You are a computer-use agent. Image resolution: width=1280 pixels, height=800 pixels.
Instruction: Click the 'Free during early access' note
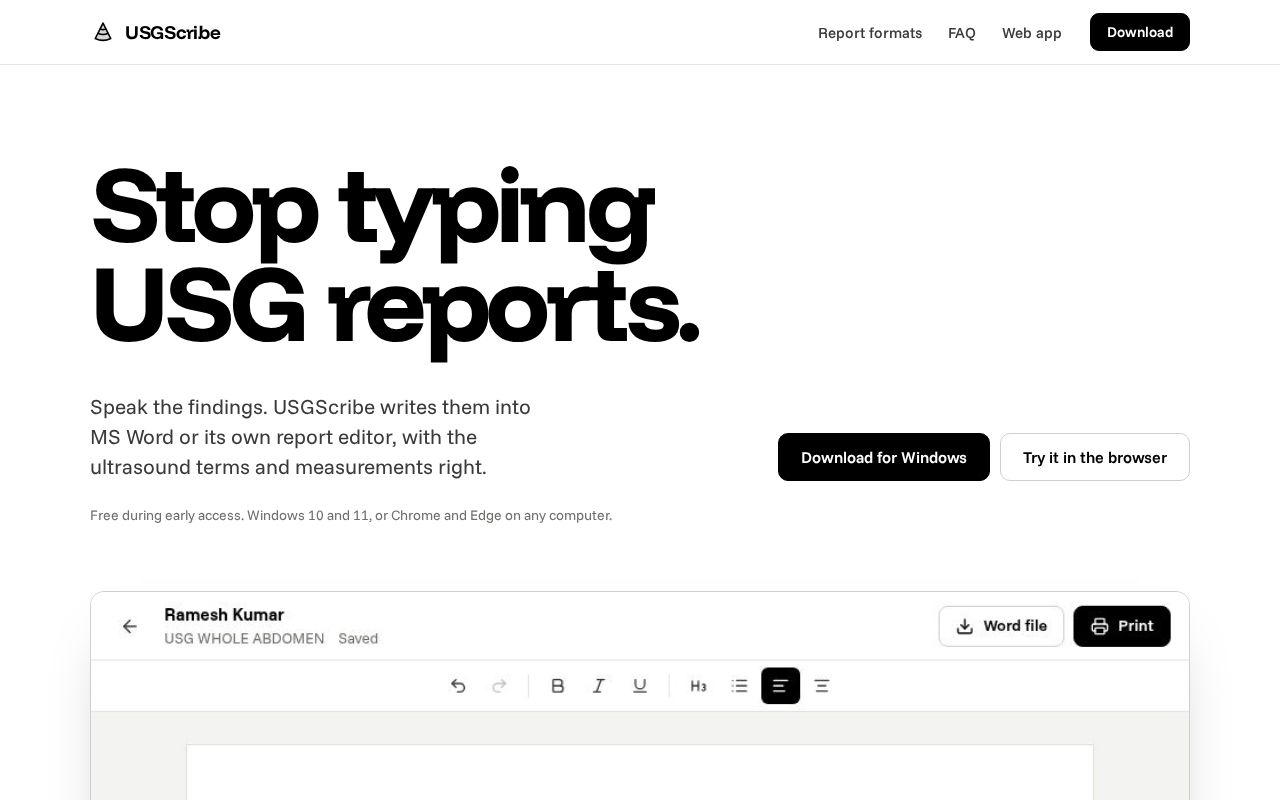[x=351, y=516]
